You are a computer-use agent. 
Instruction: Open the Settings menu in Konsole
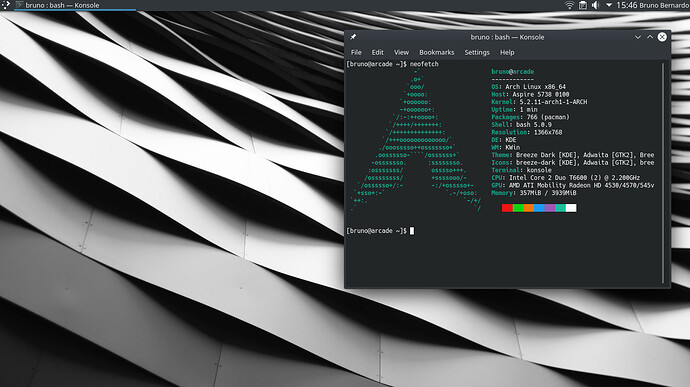tap(477, 52)
